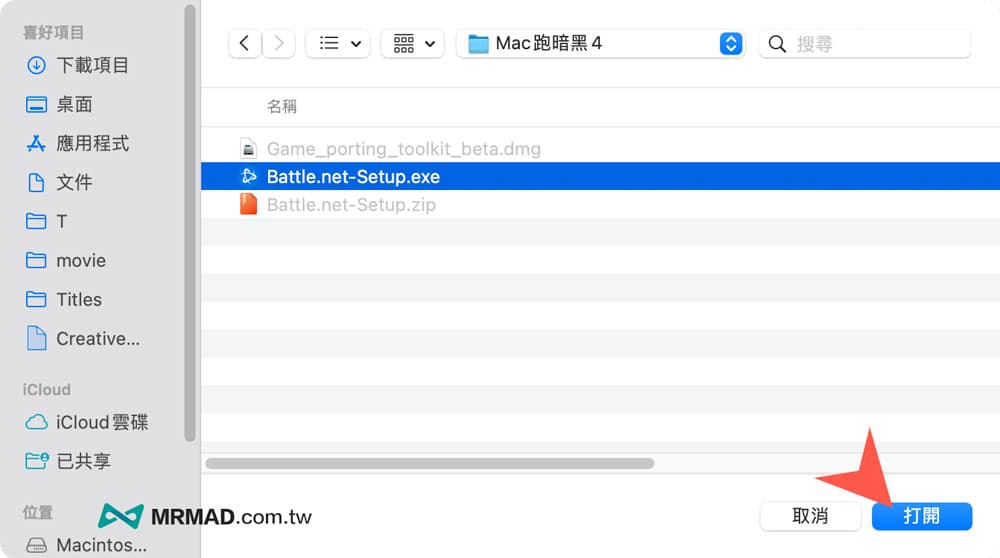
Task: Open 文件 in the sidebar
Action: coord(74,182)
